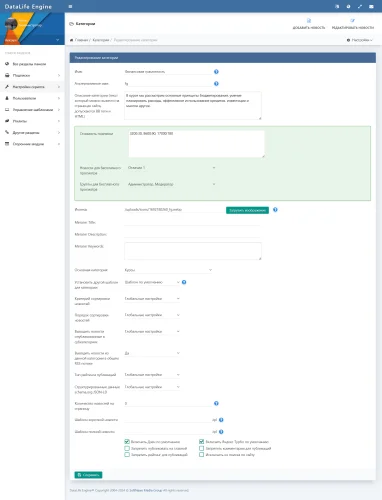Toggle the hamburger sidebar menu icon

pyautogui.click(x=70, y=6)
